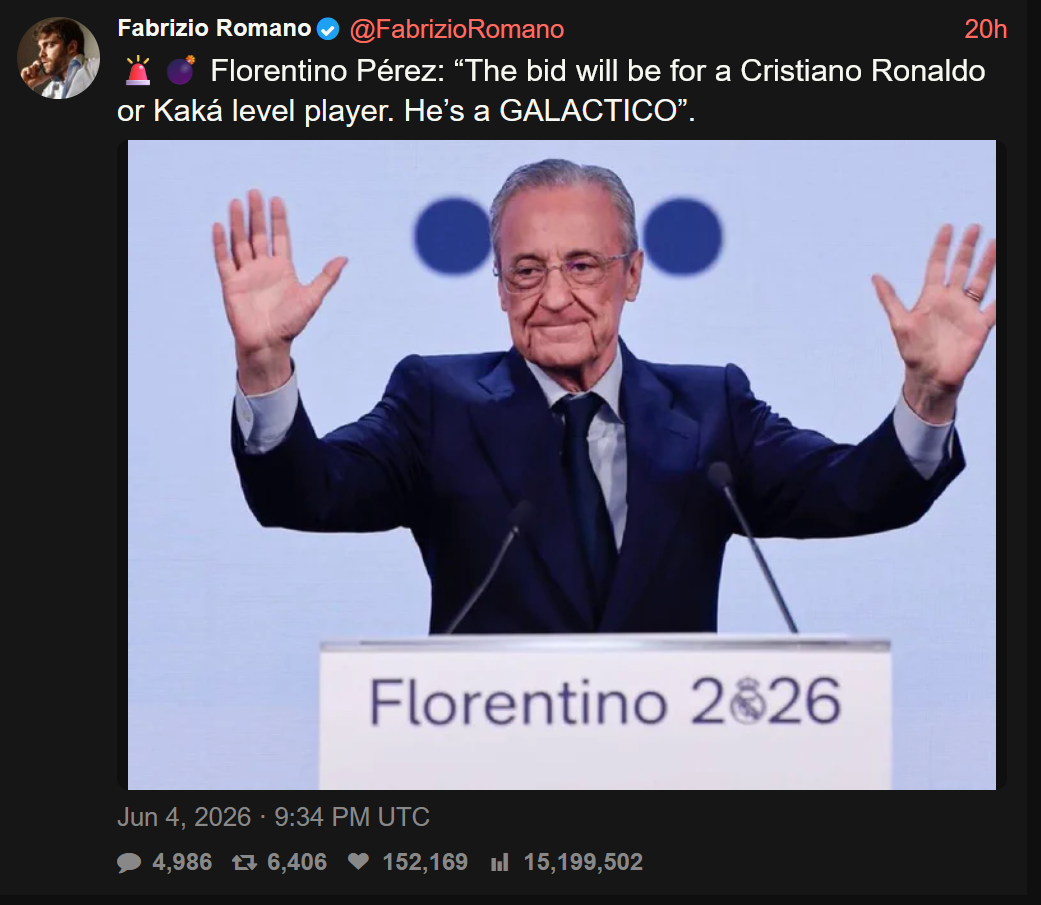Click the Real Madrid crest in 2026

point(748,700)
